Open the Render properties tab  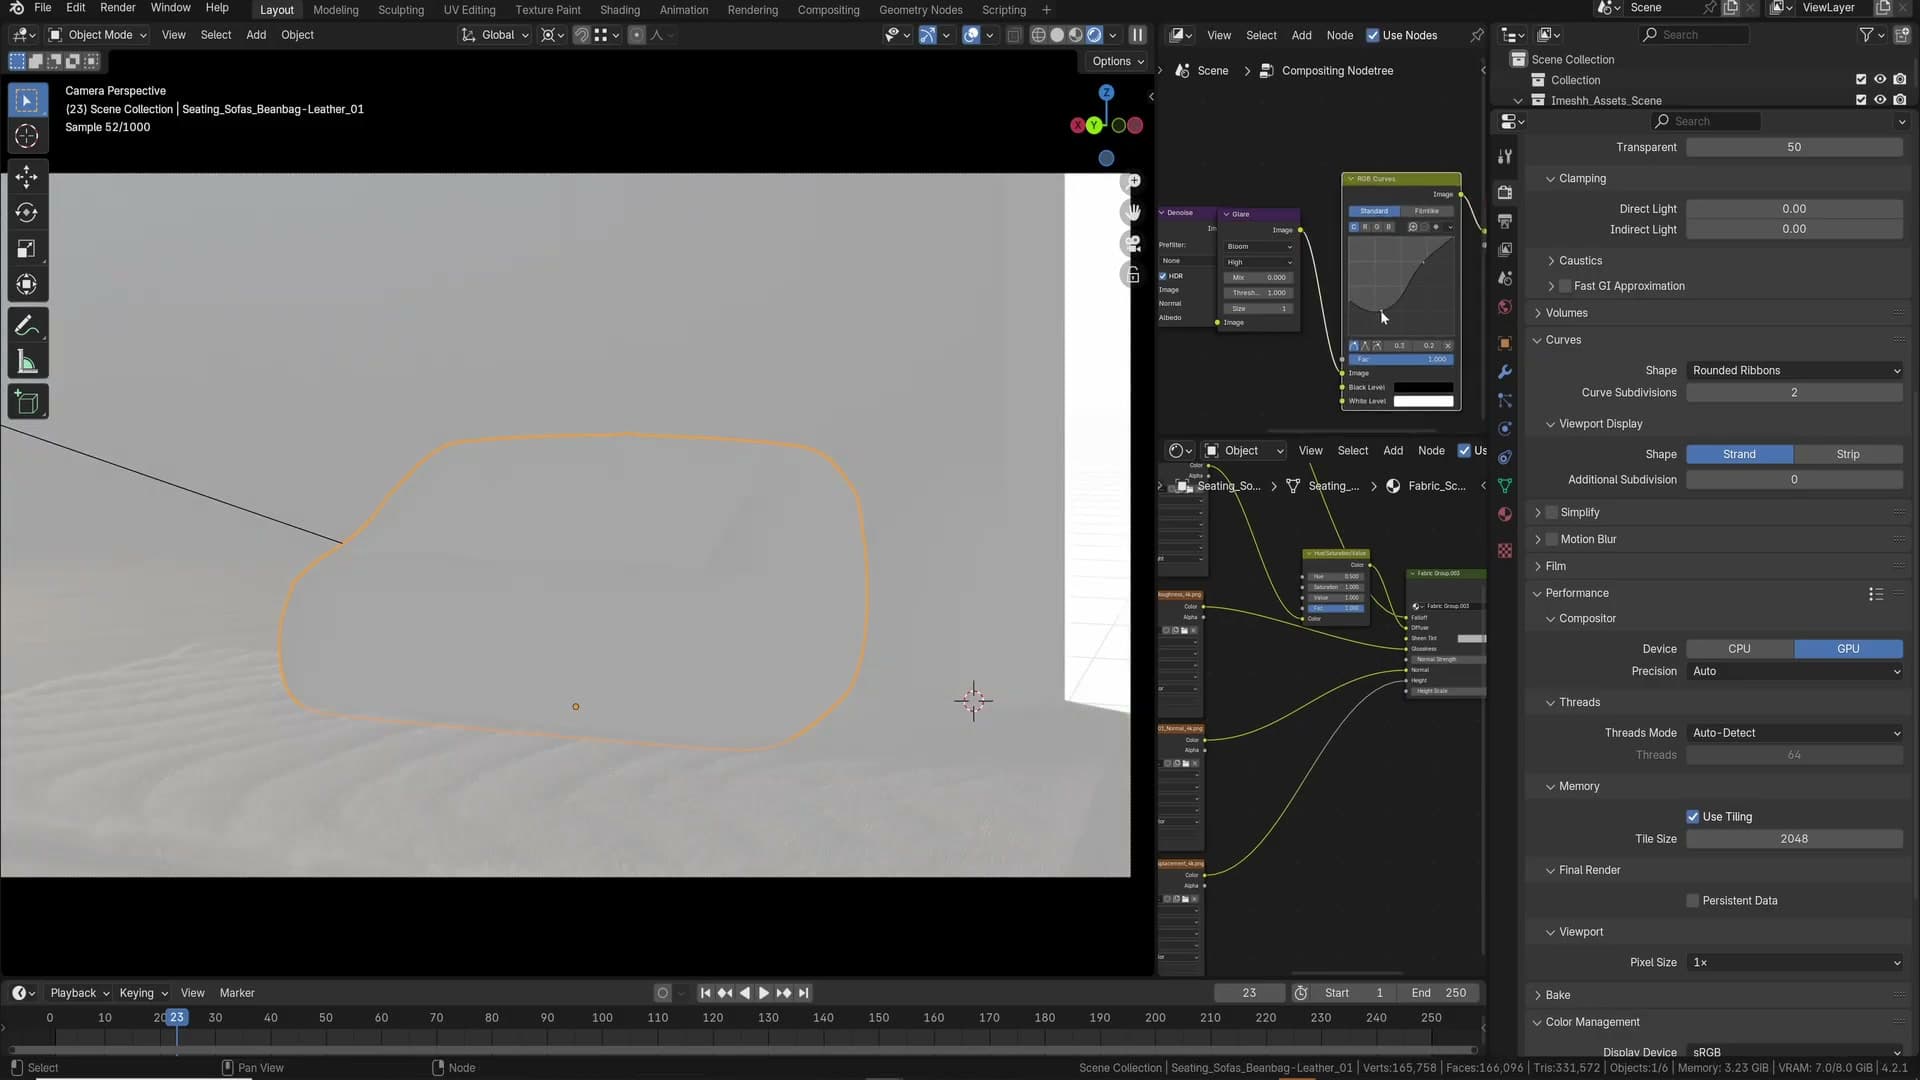coord(1505,192)
